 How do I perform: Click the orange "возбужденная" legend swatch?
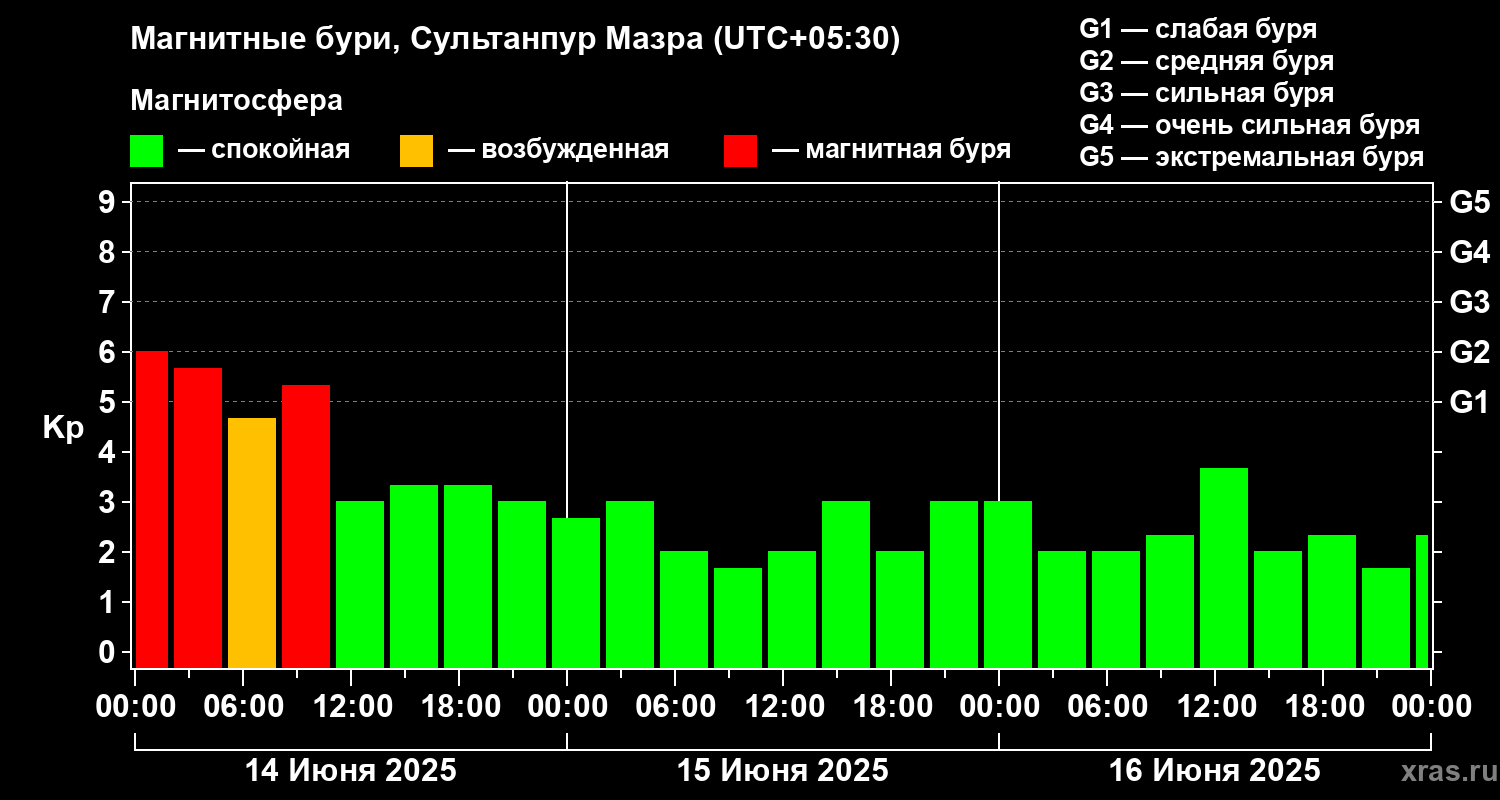coord(416,151)
